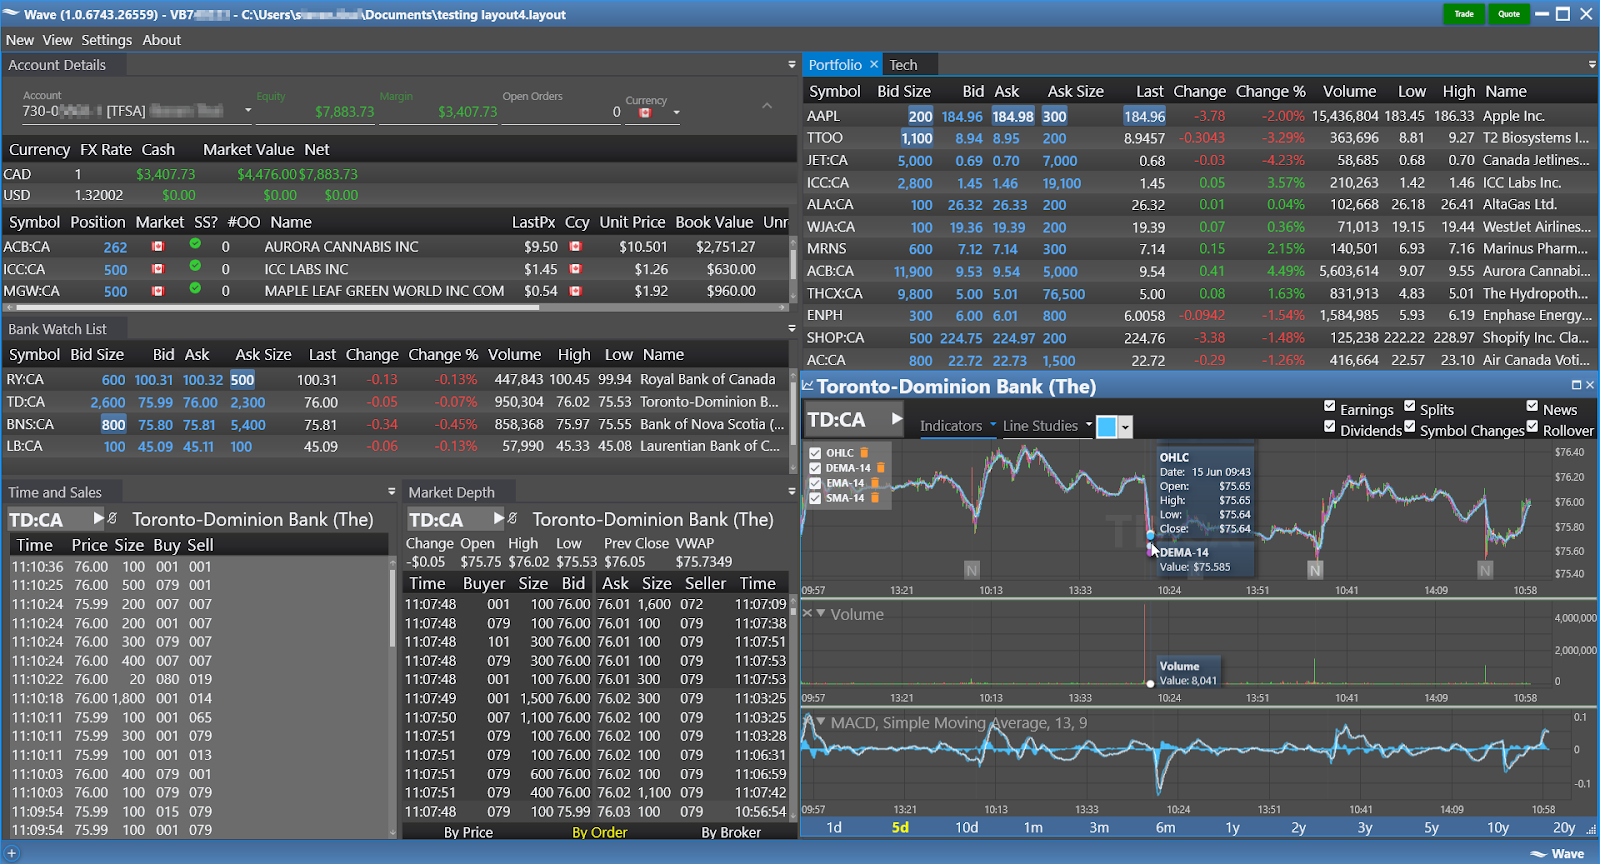
Task: Click the link icon in Market Depth header
Action: [x=513, y=518]
